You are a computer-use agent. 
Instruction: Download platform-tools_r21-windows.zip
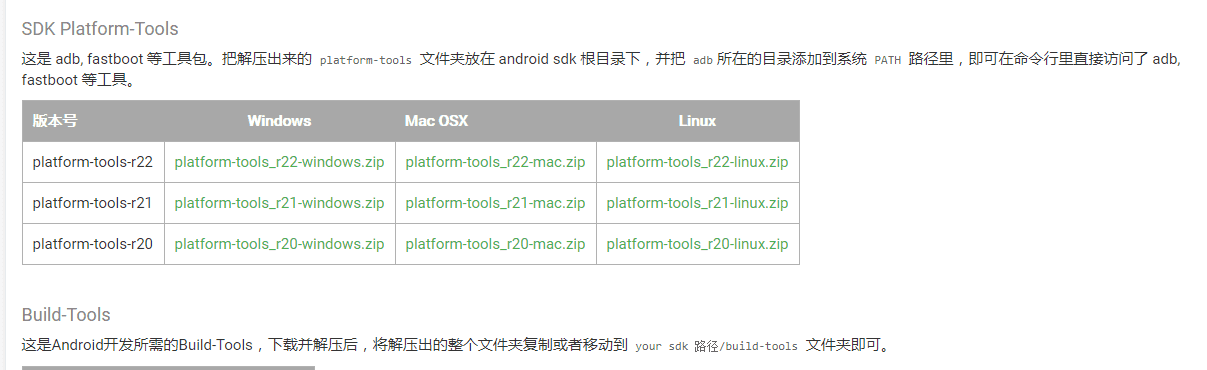coord(279,203)
